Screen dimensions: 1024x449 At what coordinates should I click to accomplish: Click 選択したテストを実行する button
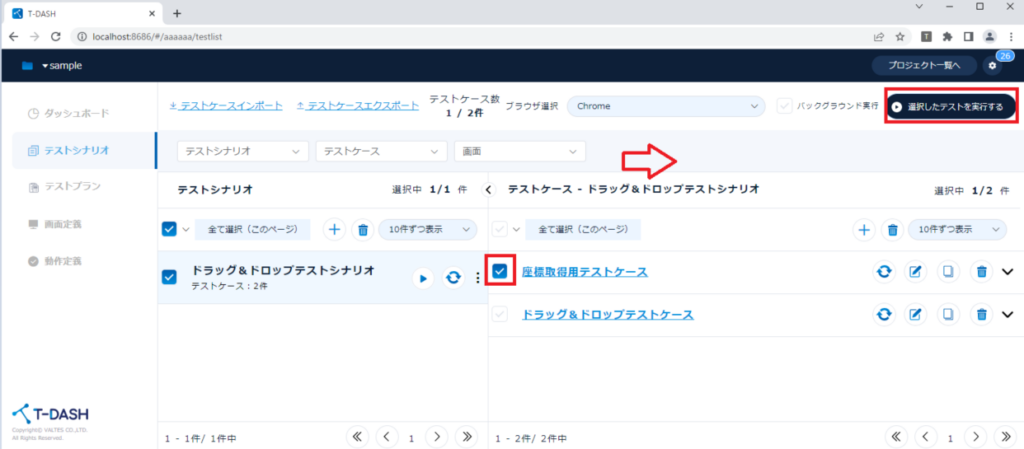(x=953, y=106)
